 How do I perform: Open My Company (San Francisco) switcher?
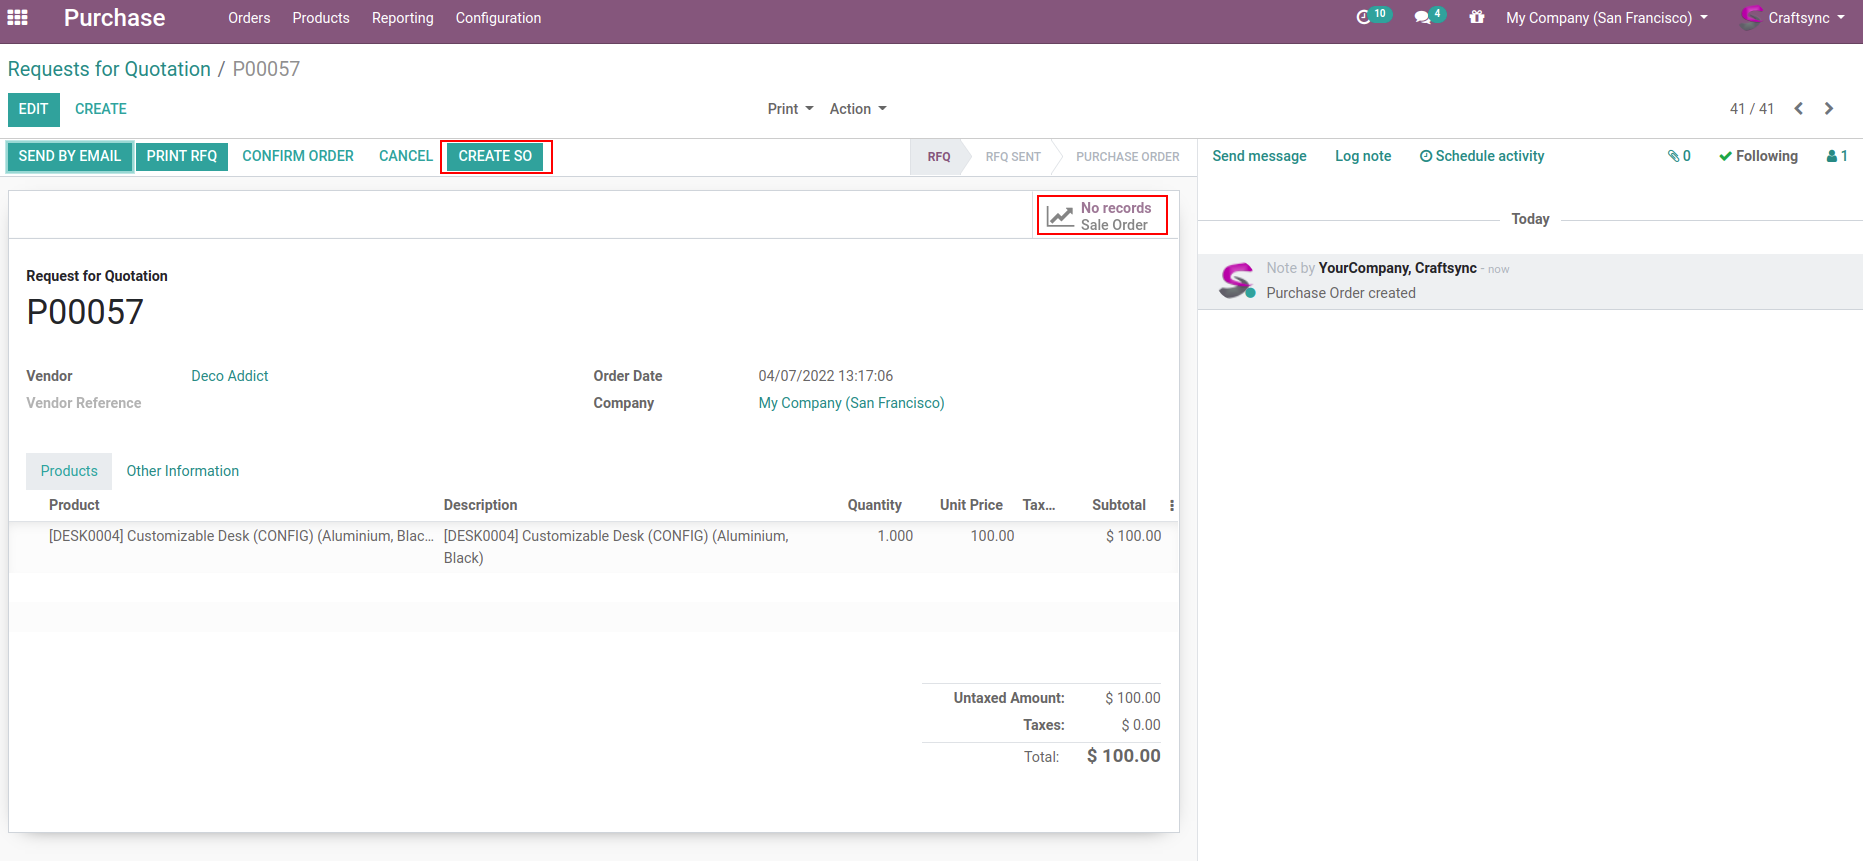click(x=1606, y=18)
